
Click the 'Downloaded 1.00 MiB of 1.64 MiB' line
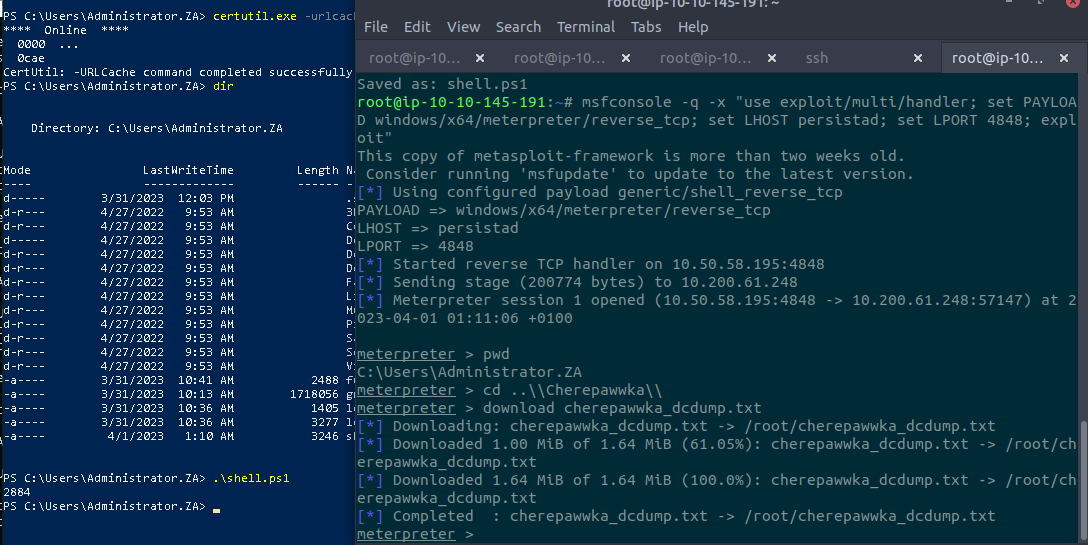coord(717,453)
